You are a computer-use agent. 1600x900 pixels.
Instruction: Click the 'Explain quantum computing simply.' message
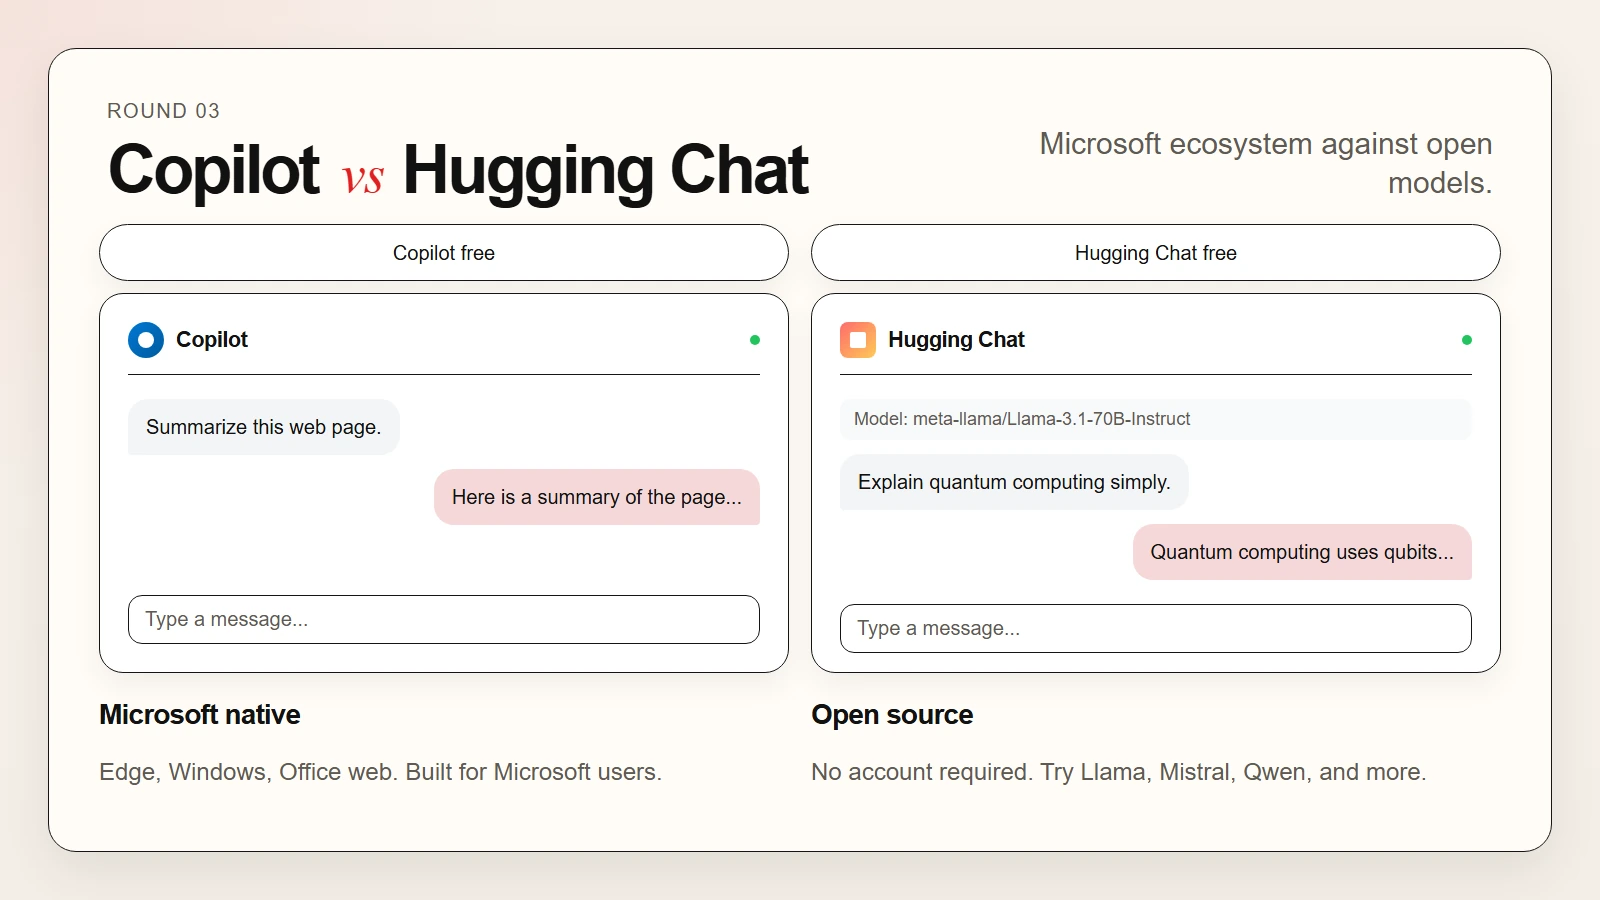pos(1014,482)
